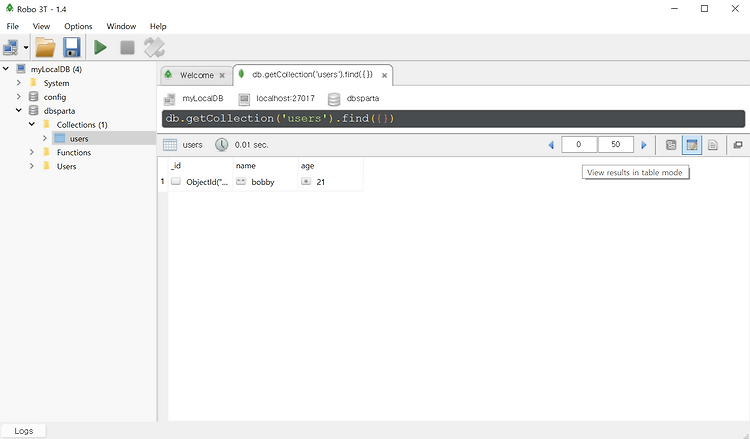The image size is (750, 439).
Task: Click the users table icon in results bar
Action: 170,145
